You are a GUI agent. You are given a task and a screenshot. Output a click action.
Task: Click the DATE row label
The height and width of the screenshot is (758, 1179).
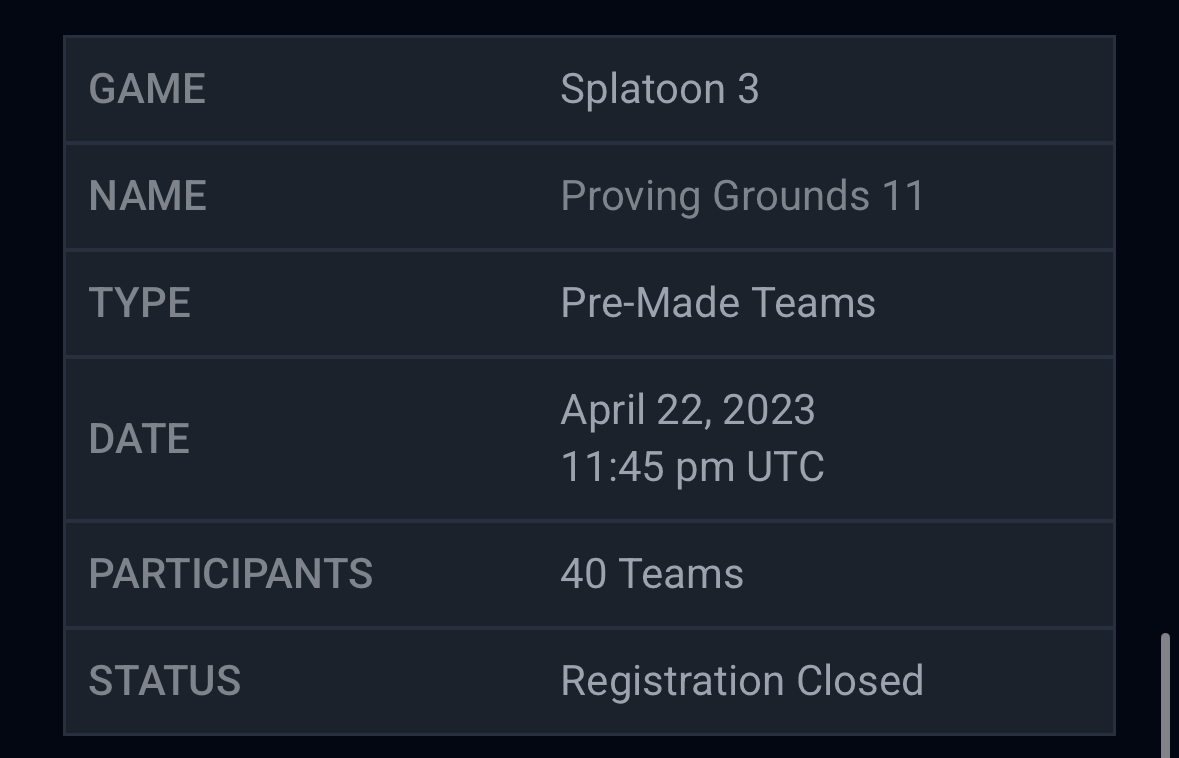point(139,439)
